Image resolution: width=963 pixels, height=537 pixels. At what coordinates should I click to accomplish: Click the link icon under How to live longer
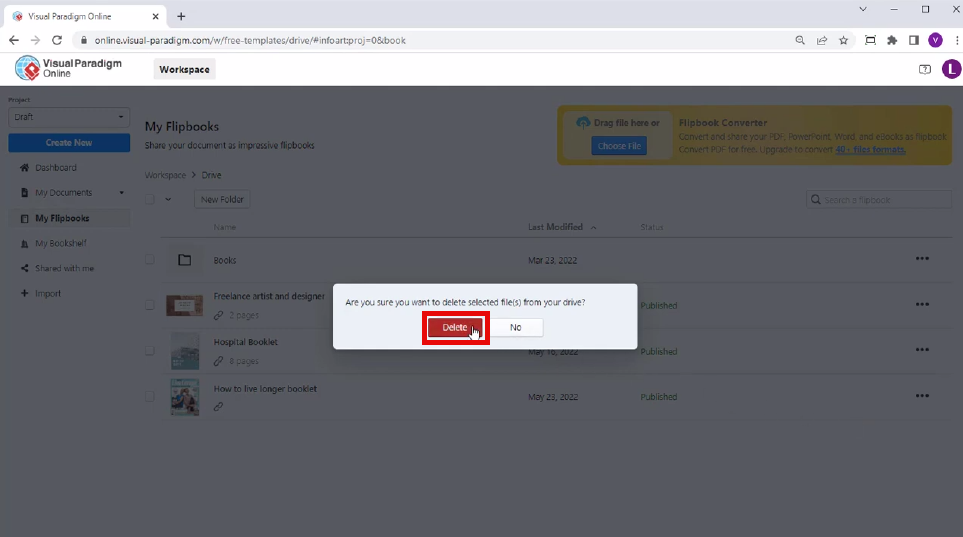click(219, 407)
